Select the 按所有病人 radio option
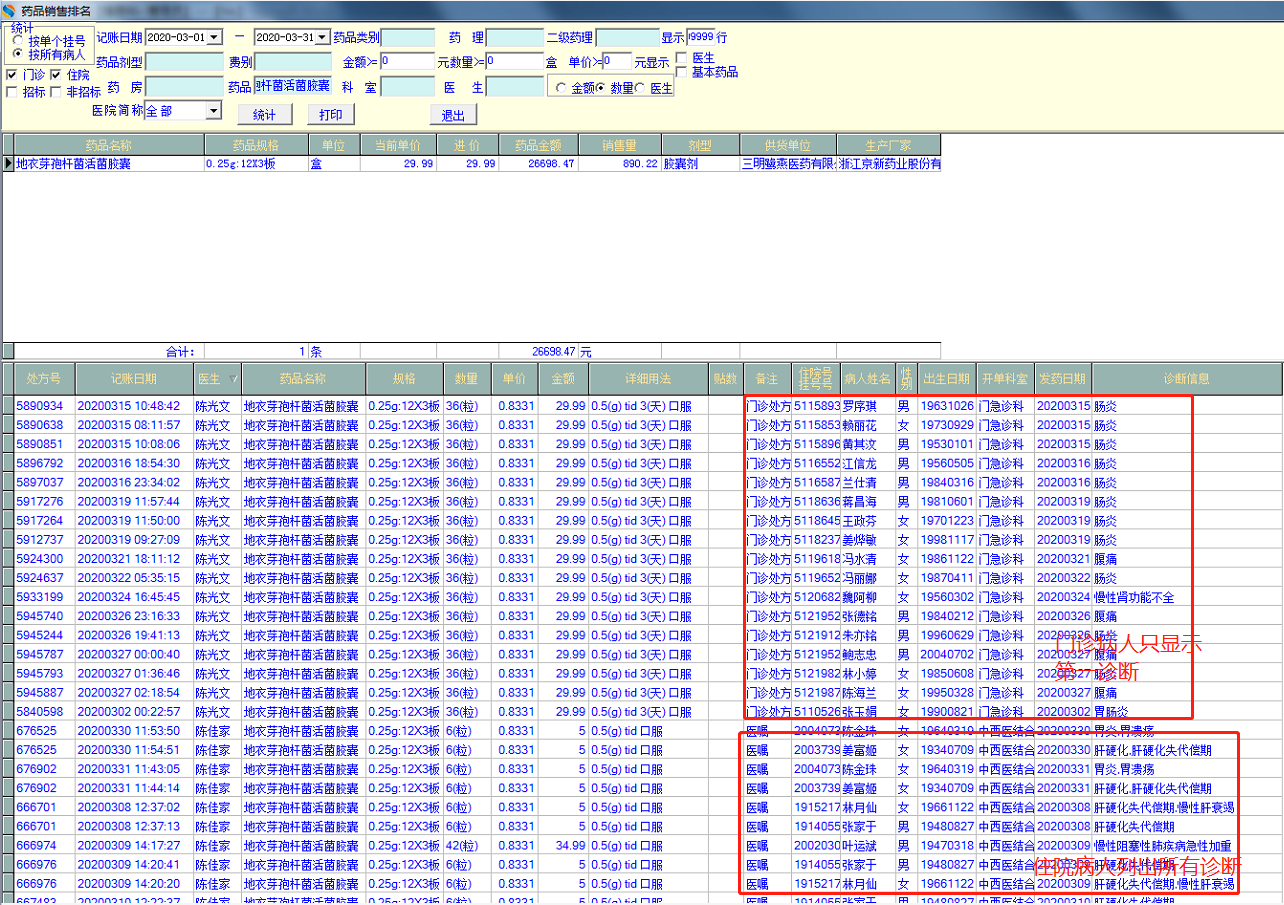This screenshot has height=905, width=1284. click(x=18, y=54)
